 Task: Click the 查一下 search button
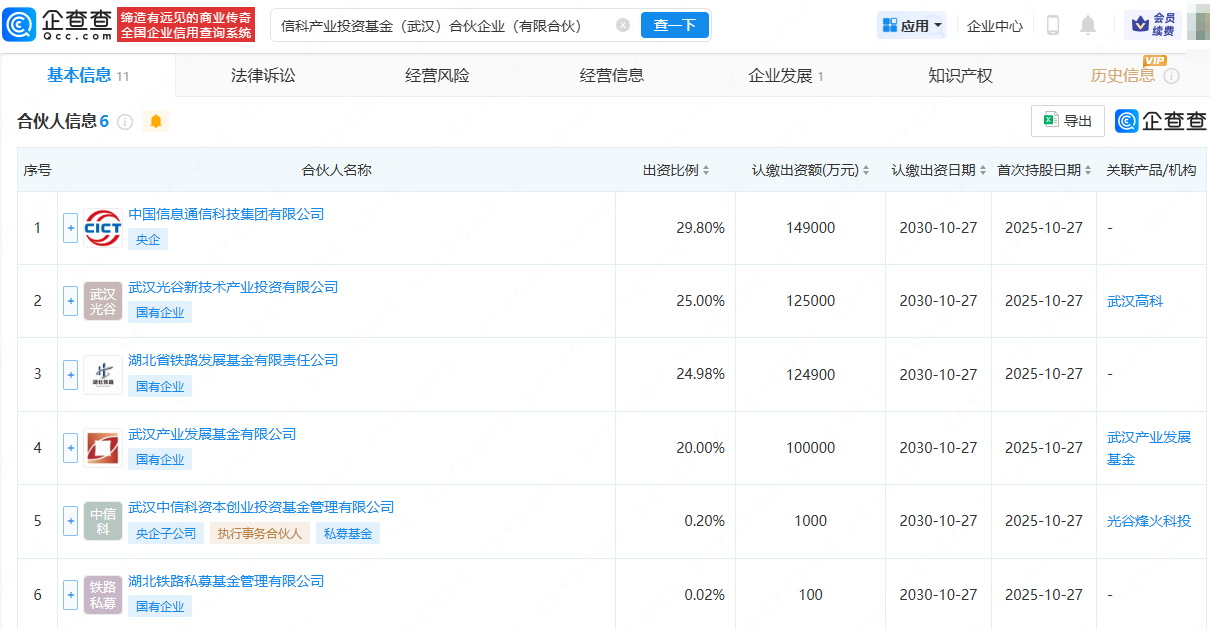point(674,26)
